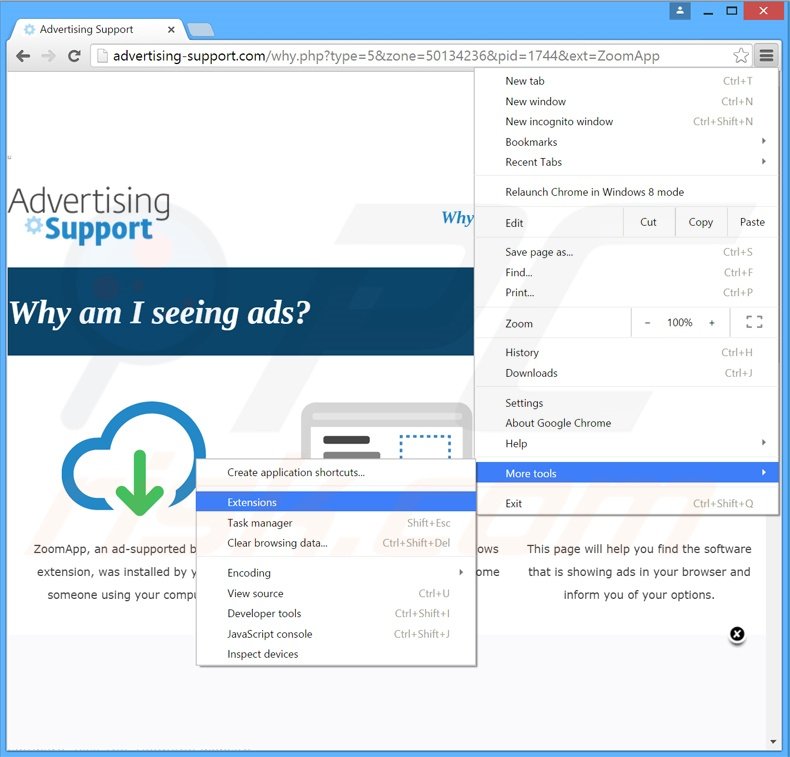
Task: Choose Find... from Chrome menu
Action: (x=627, y=272)
